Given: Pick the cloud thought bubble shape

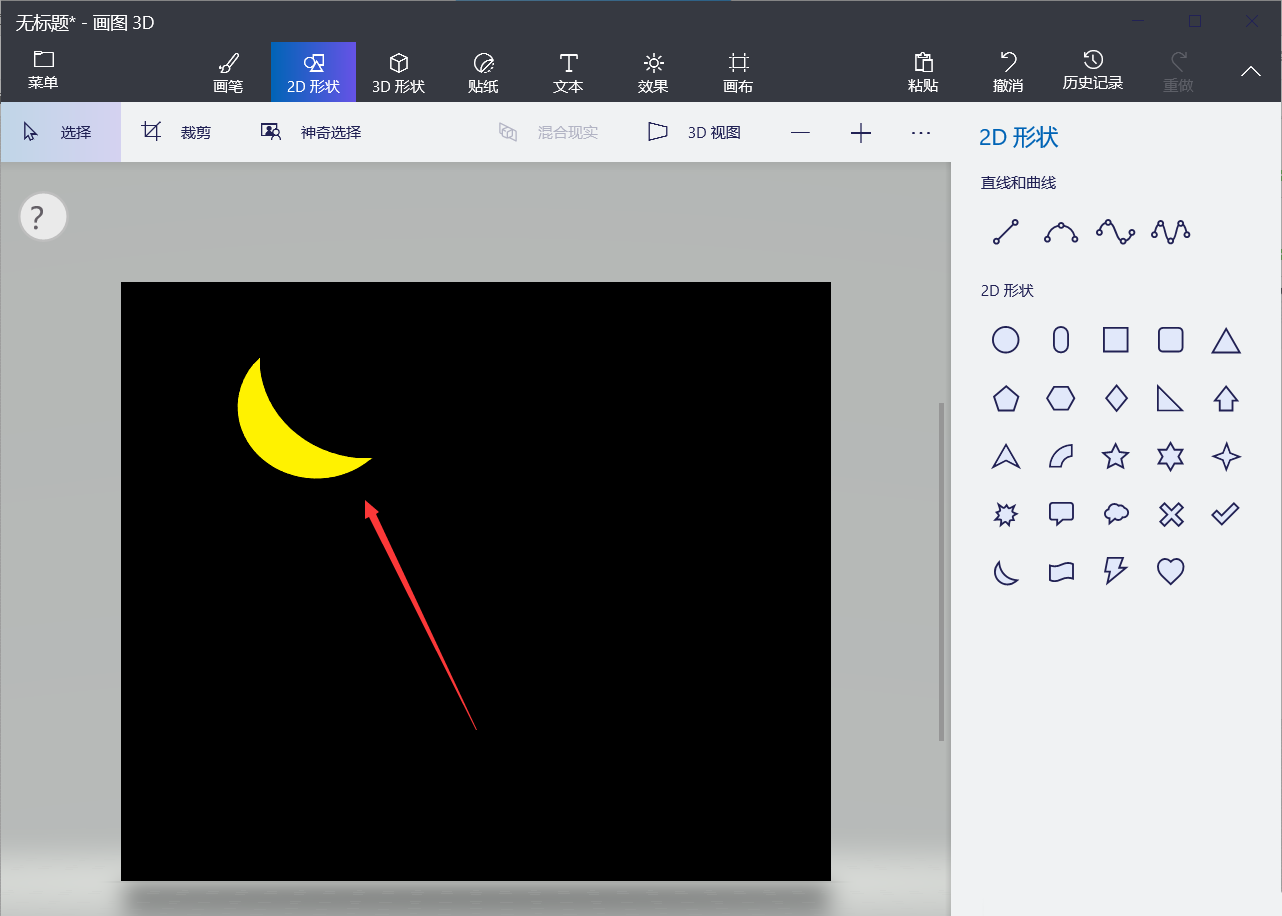Looking at the screenshot, I should tap(1116, 515).
